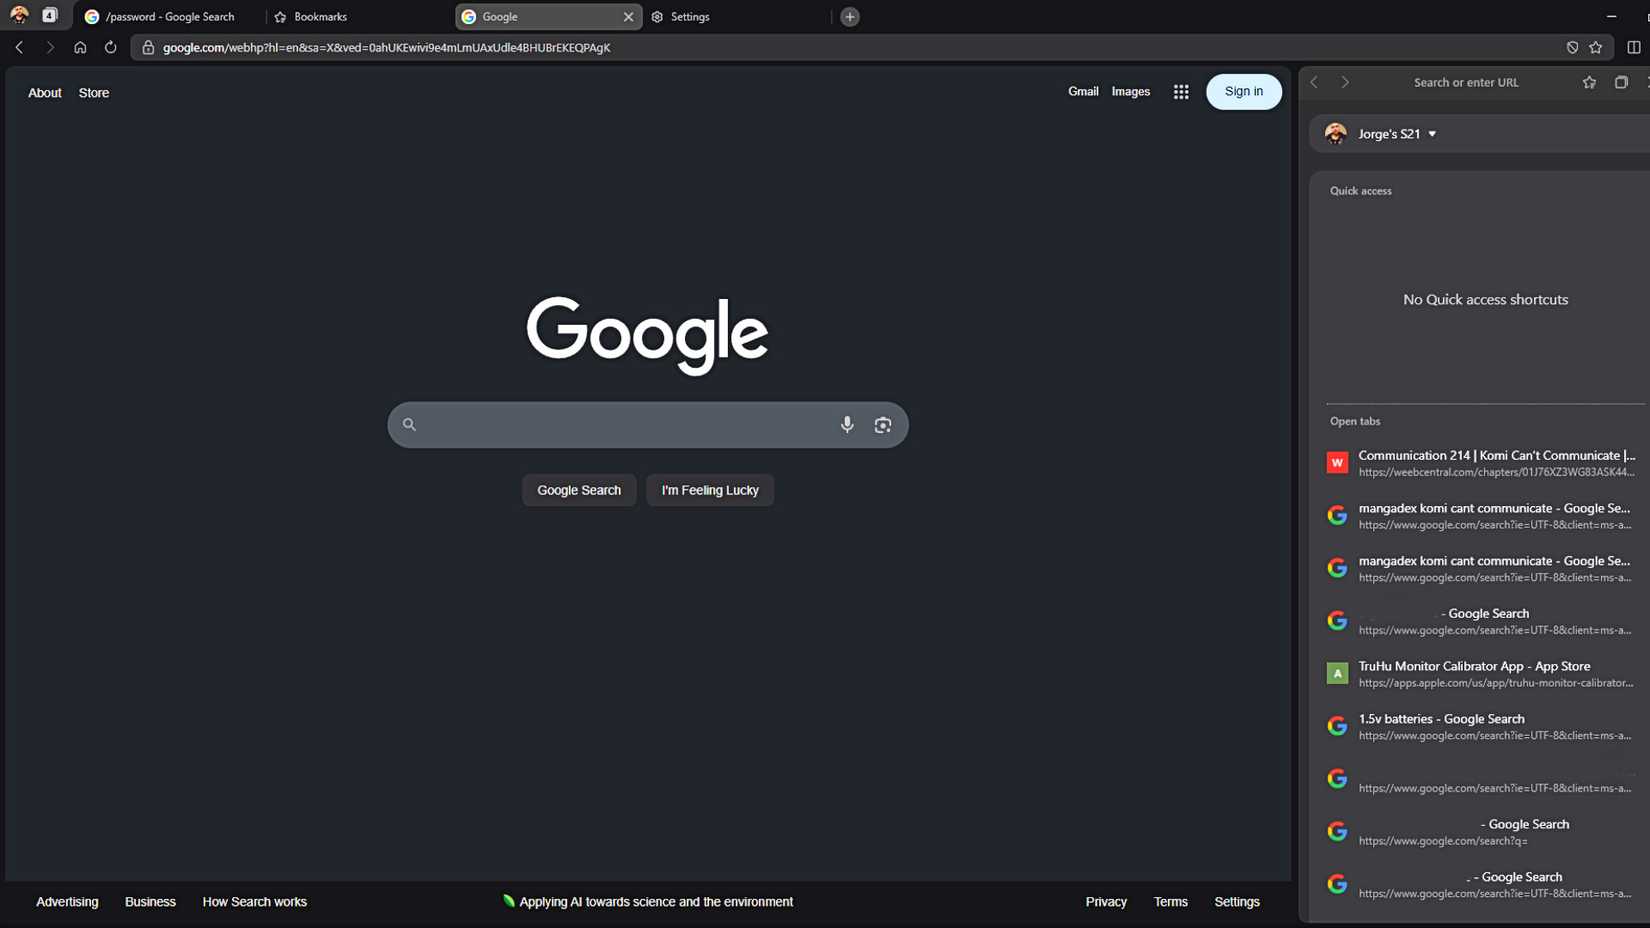Image resolution: width=1650 pixels, height=928 pixels.
Task: Click I'm Feeling Lucky button
Action: (710, 490)
